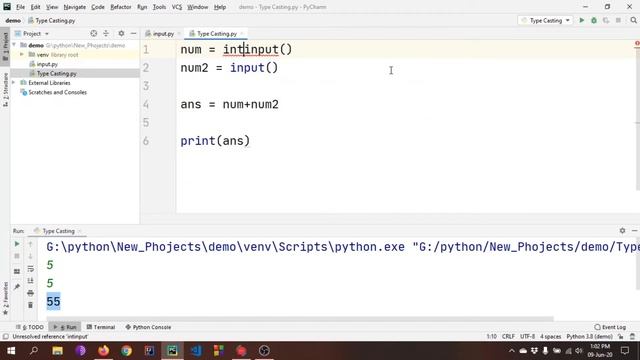Click the Run console horizontal scrollbar
Screen dimensions: 640x360
click(300, 319)
